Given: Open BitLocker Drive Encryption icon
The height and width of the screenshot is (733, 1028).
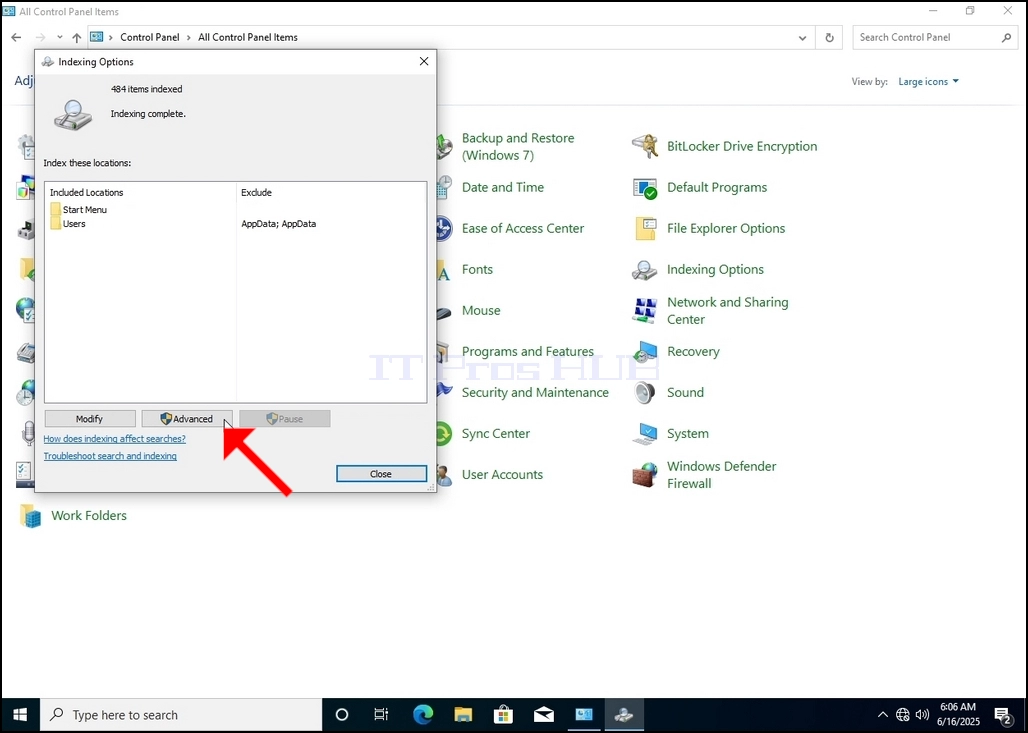Looking at the screenshot, I should [x=645, y=146].
